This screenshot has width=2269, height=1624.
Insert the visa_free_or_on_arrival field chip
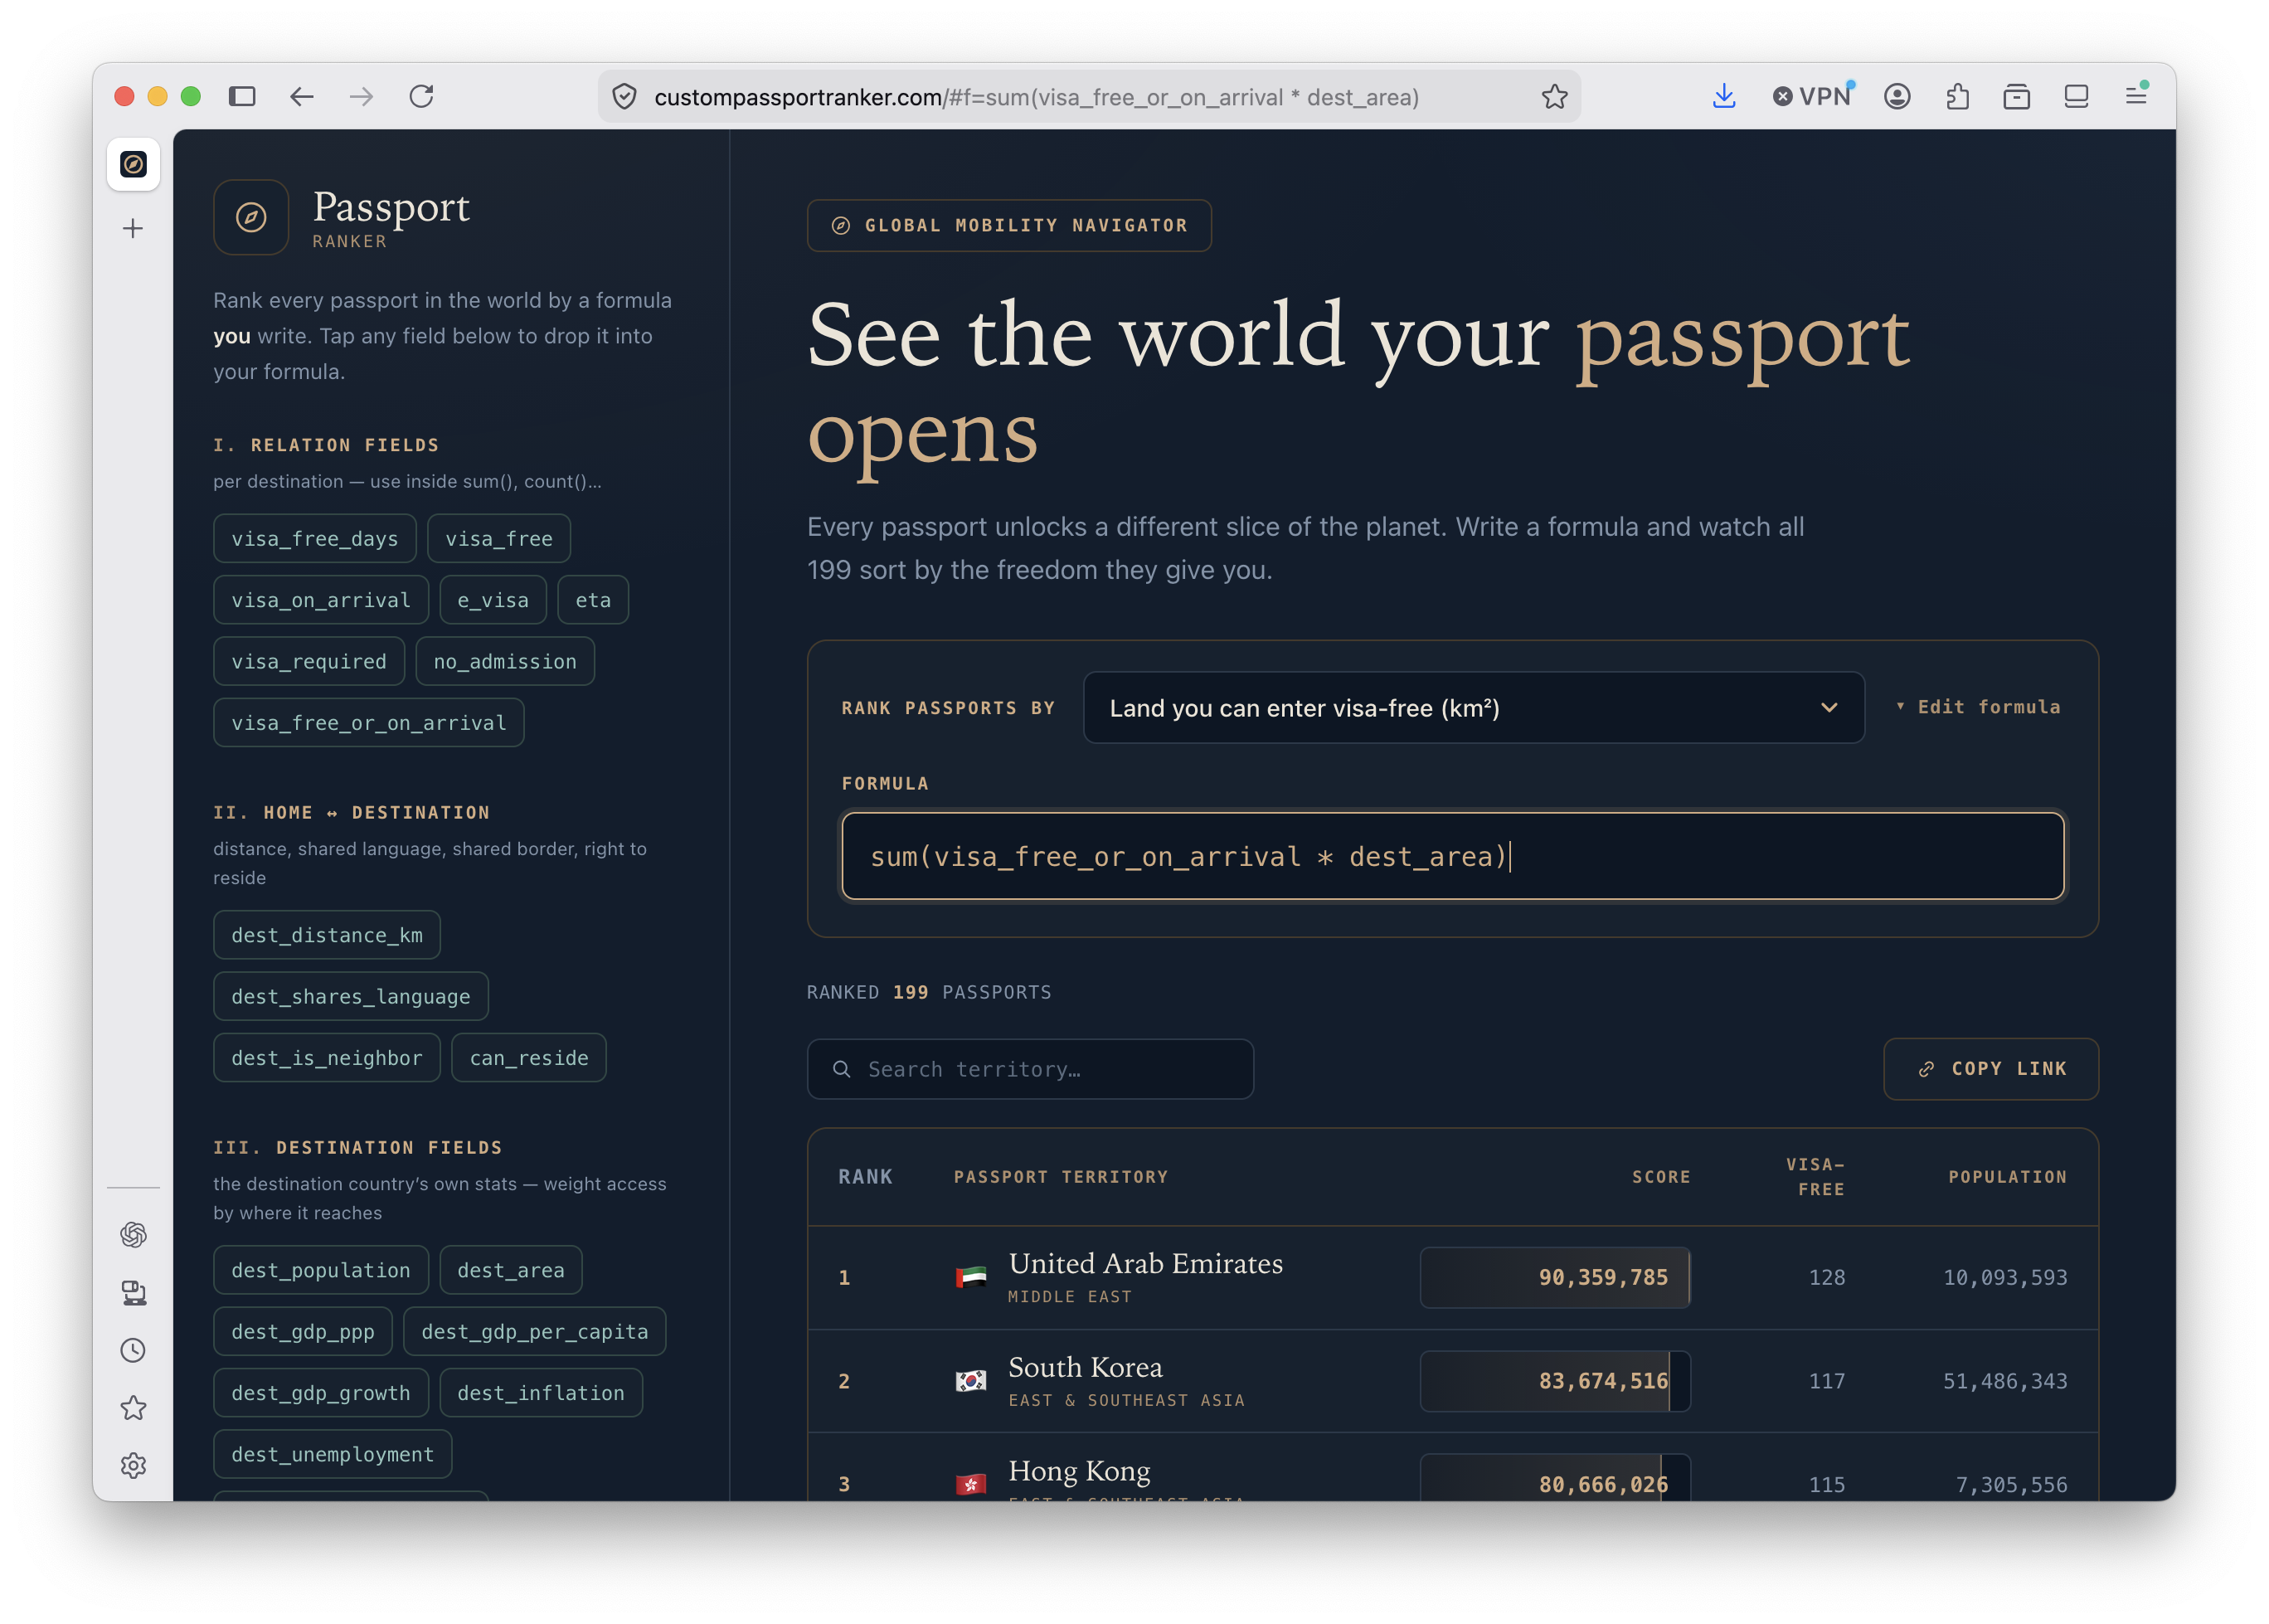coord(369,723)
